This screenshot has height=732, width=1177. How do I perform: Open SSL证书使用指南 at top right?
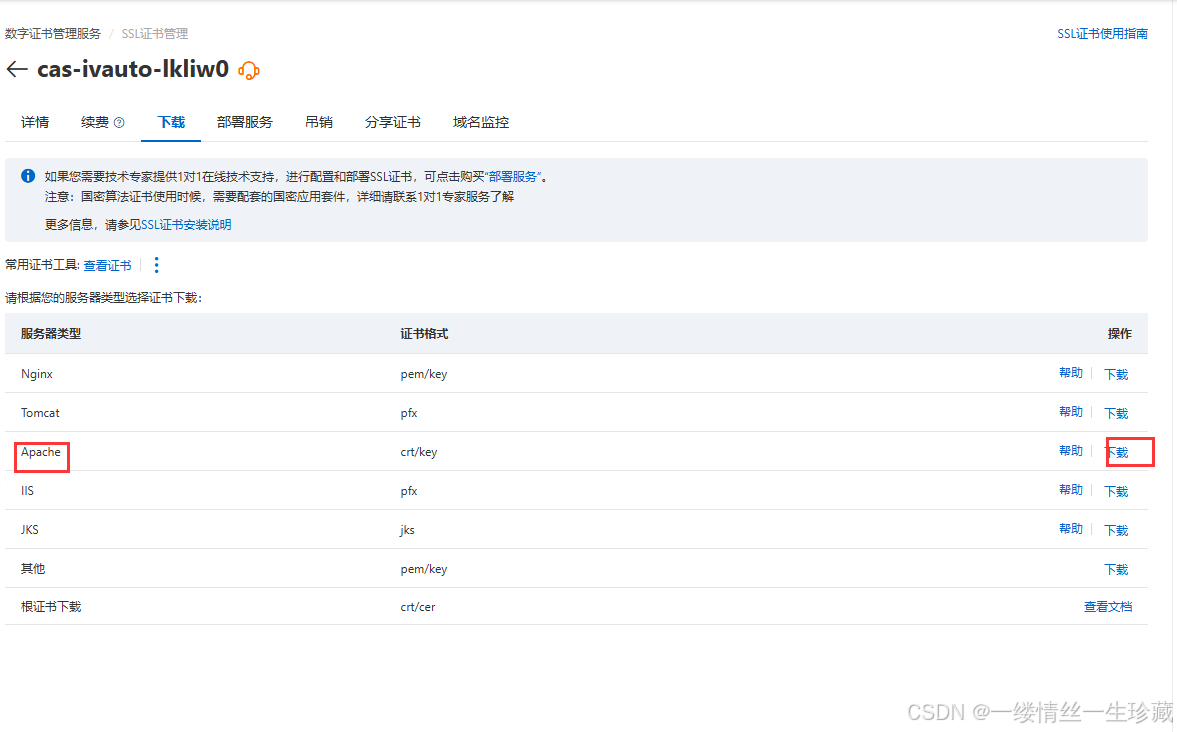point(1103,33)
